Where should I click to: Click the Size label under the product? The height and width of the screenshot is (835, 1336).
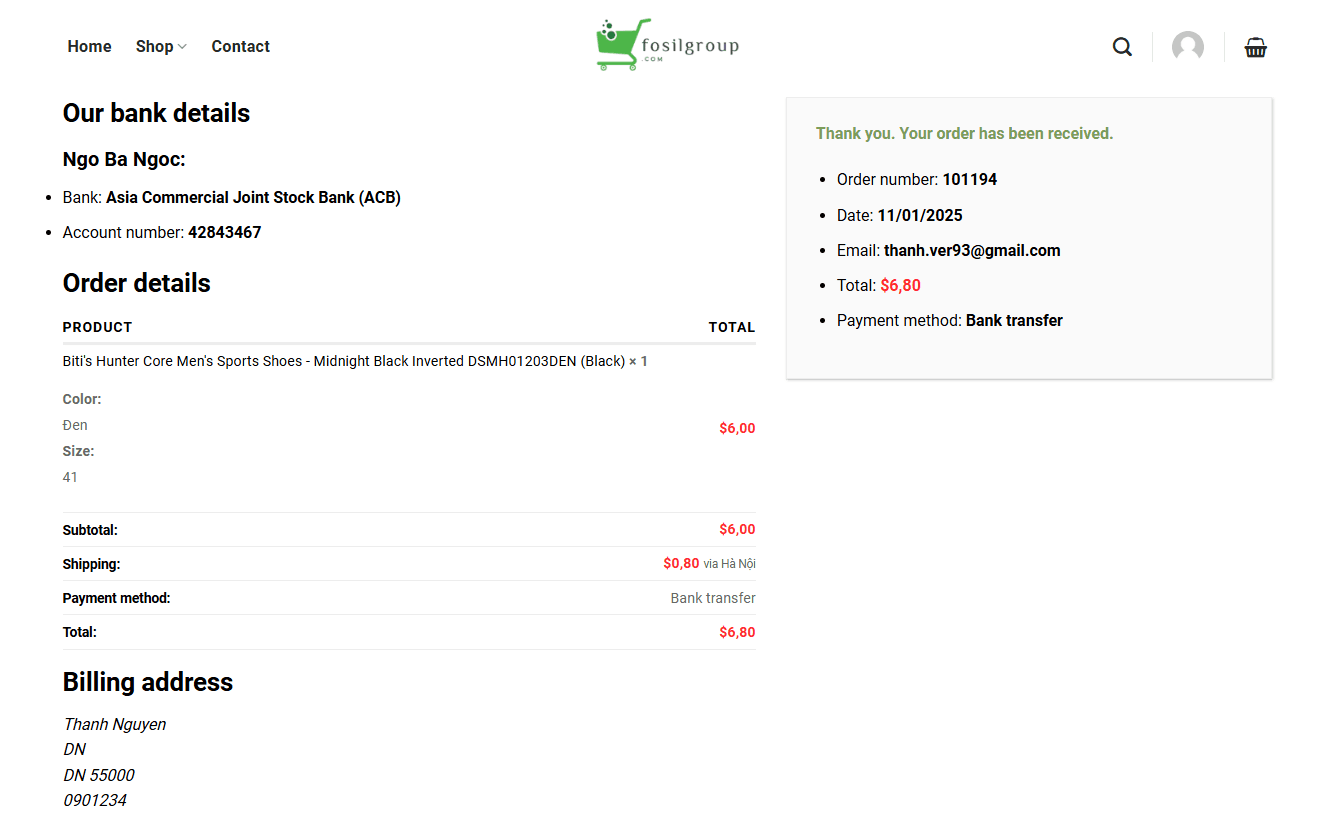click(79, 451)
